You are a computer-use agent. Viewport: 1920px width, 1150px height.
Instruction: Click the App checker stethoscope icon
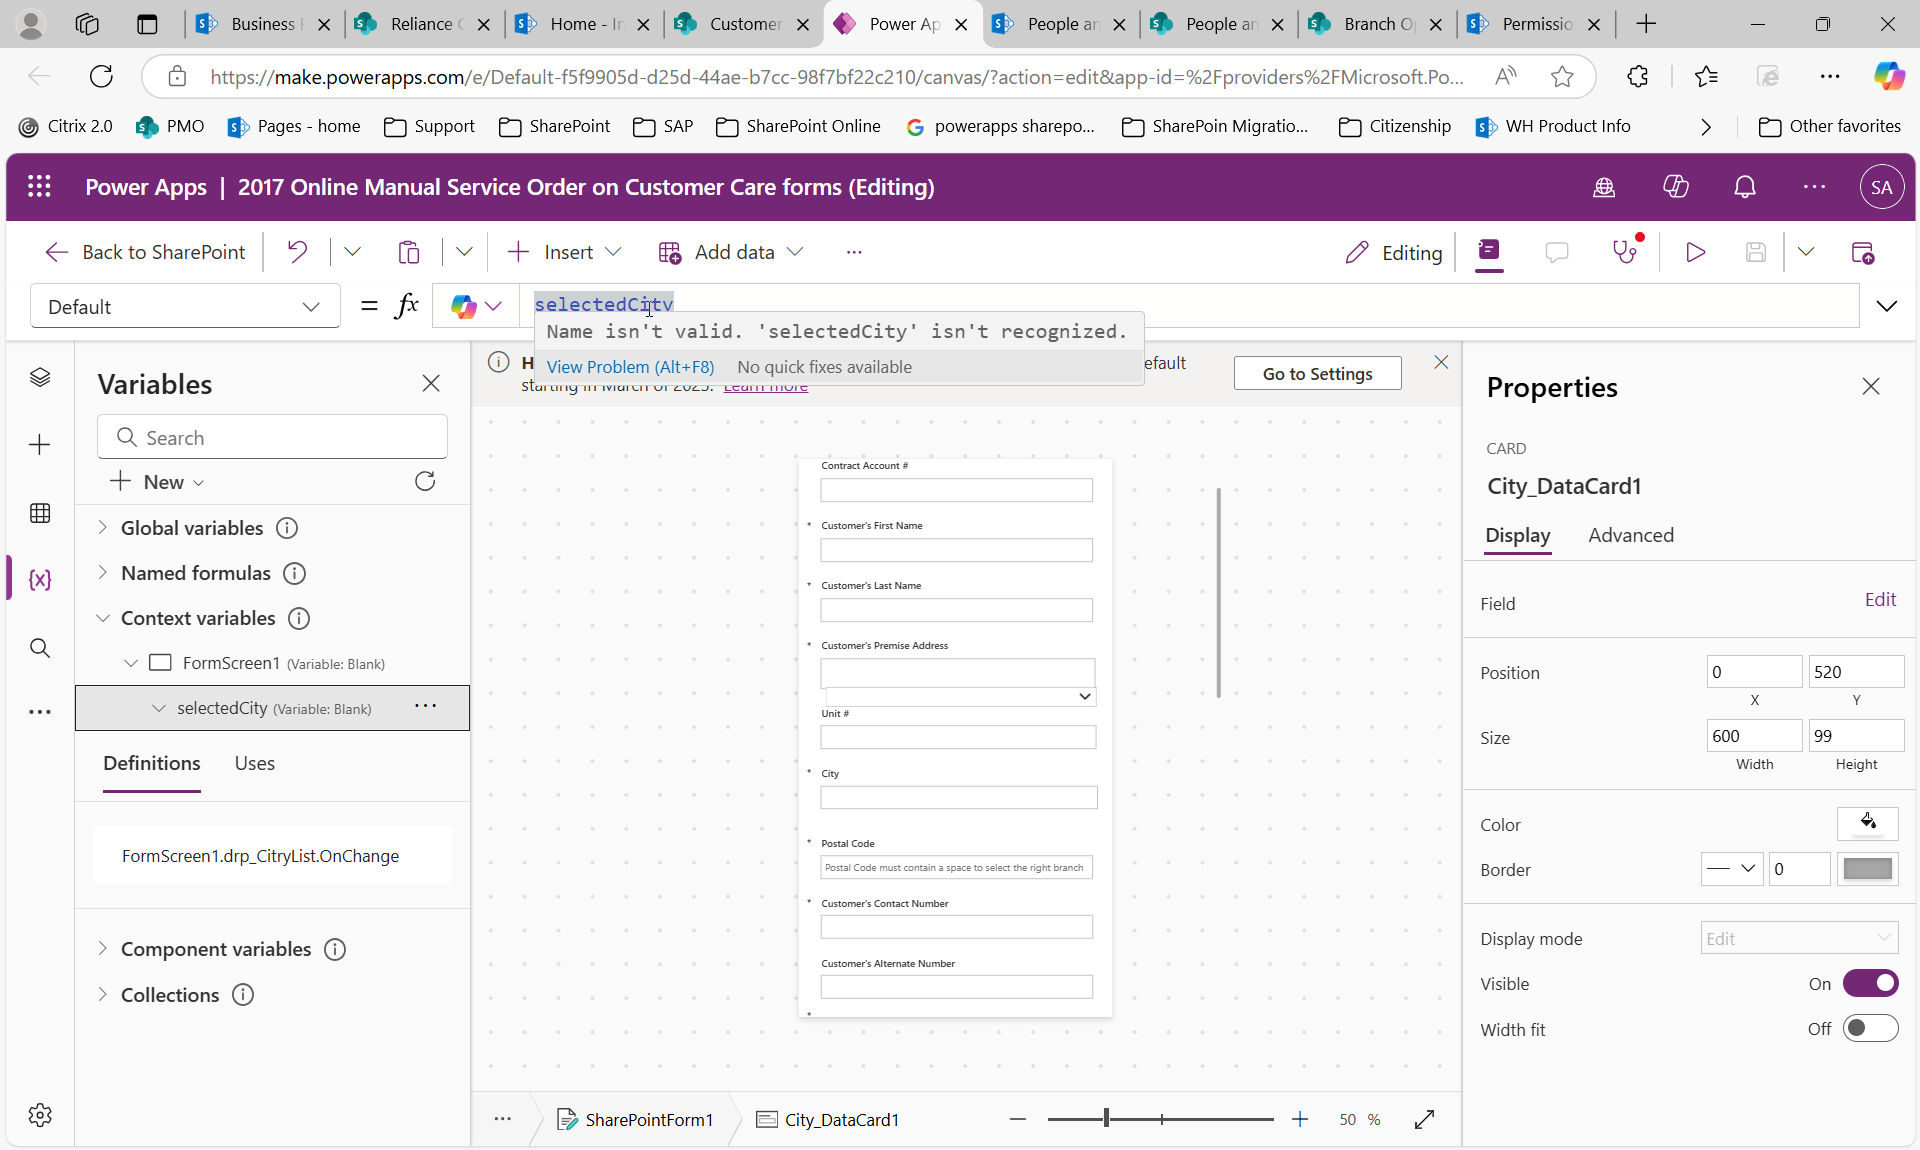click(x=1625, y=252)
